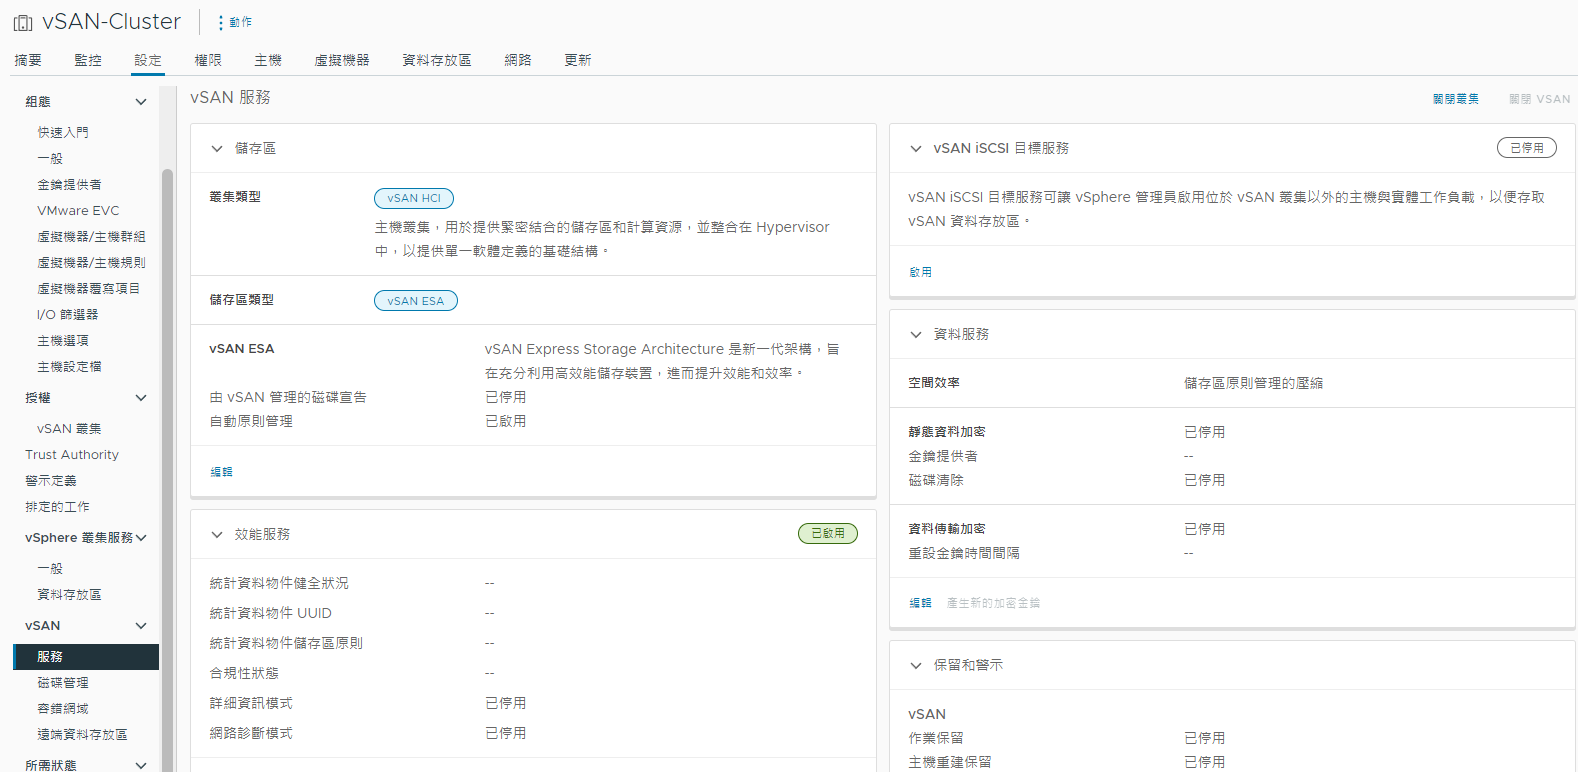Click the 已停用 iSCSI status badge
This screenshot has width=1578, height=772.
(1527, 148)
